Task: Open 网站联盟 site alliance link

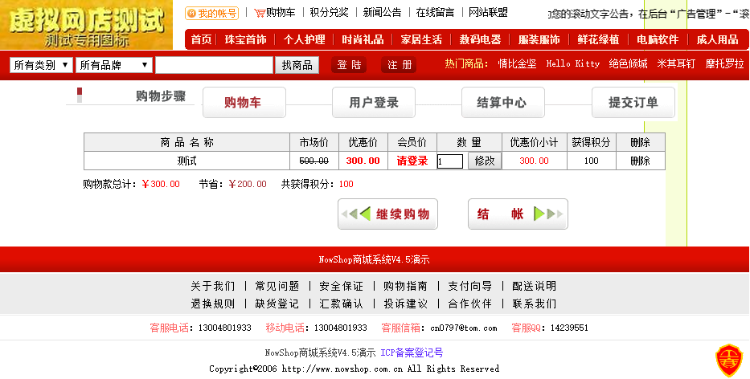Action: point(488,12)
